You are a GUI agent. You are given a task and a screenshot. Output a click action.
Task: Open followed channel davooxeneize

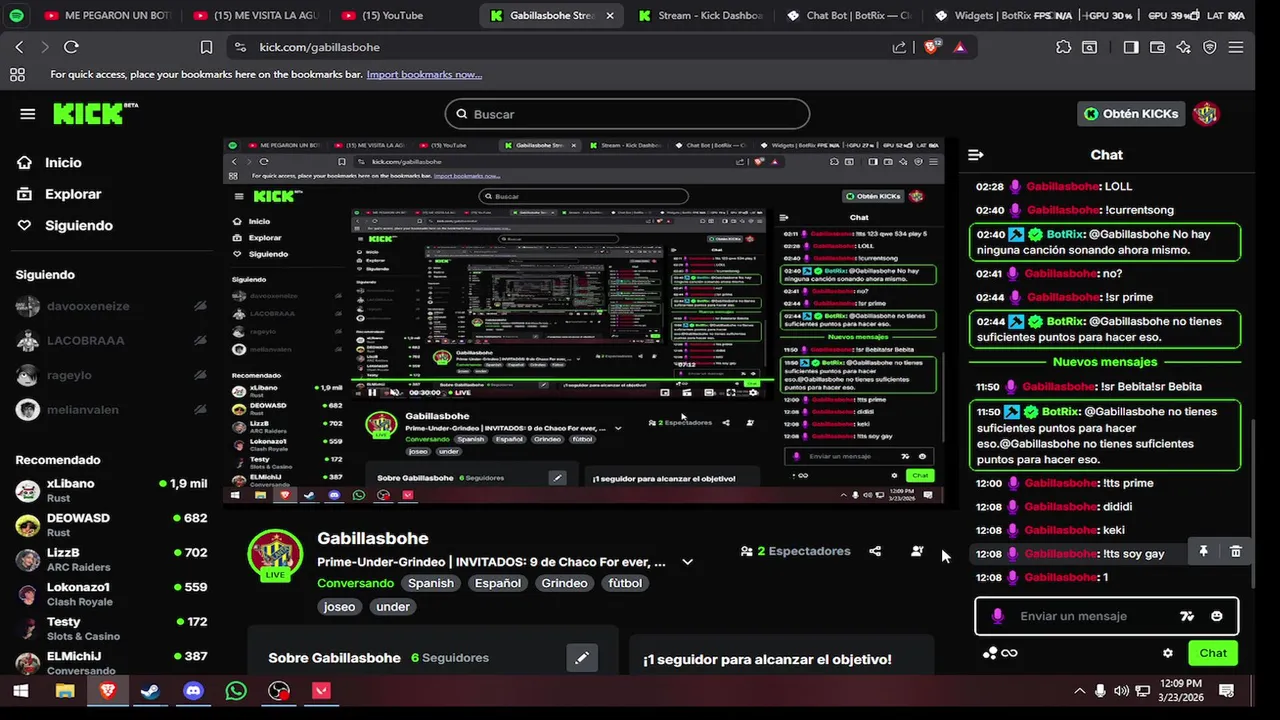click(111, 306)
